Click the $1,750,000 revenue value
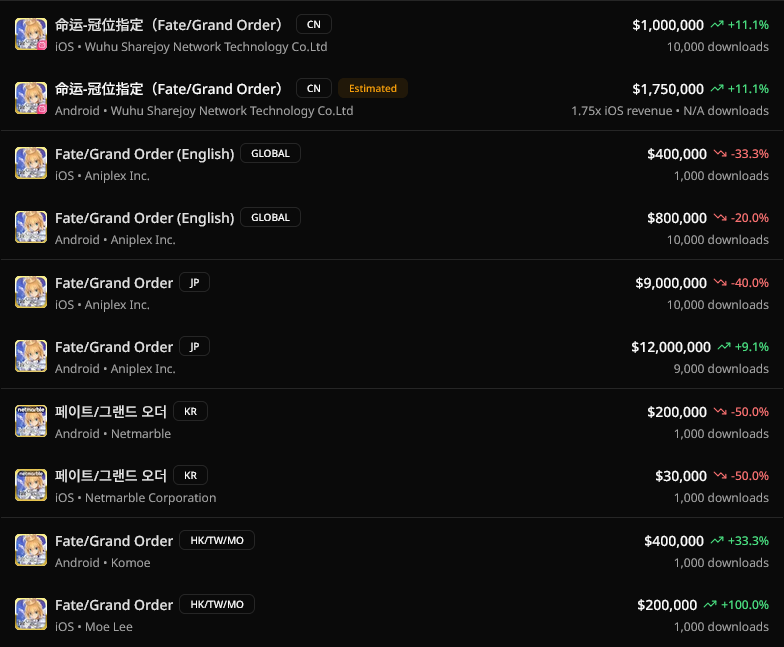The width and height of the screenshot is (784, 647). click(x=668, y=89)
